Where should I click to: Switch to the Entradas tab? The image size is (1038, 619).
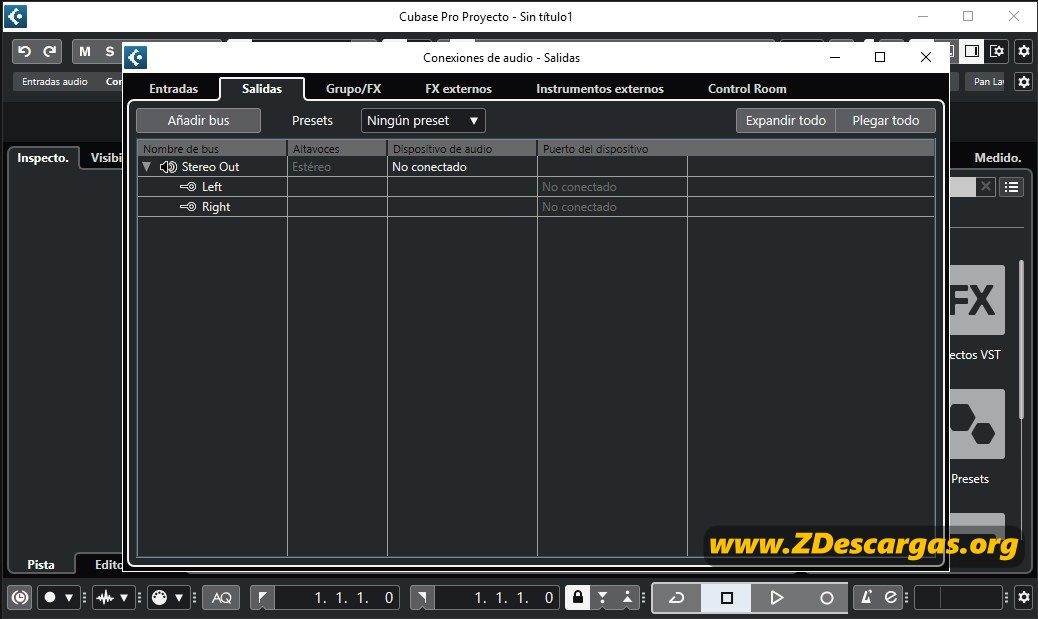pos(173,89)
